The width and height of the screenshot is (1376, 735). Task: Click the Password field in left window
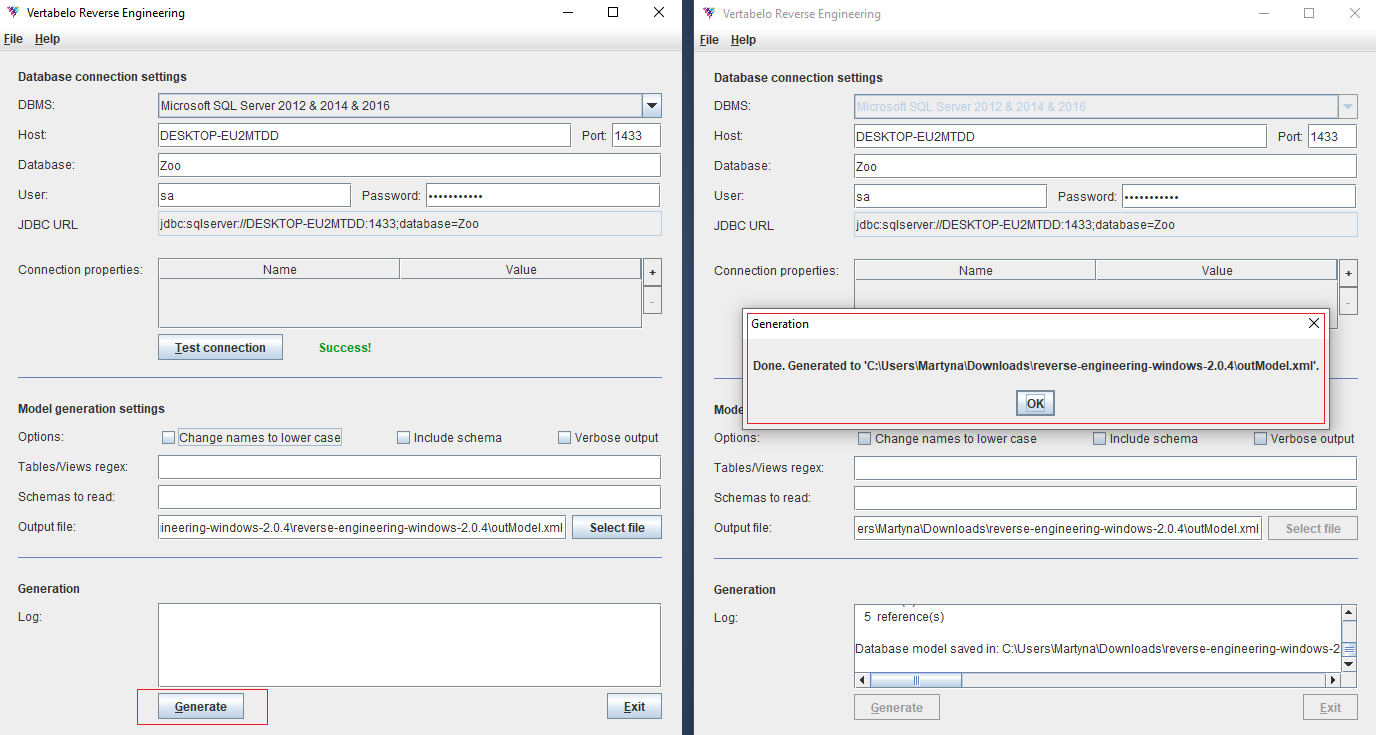coord(543,195)
